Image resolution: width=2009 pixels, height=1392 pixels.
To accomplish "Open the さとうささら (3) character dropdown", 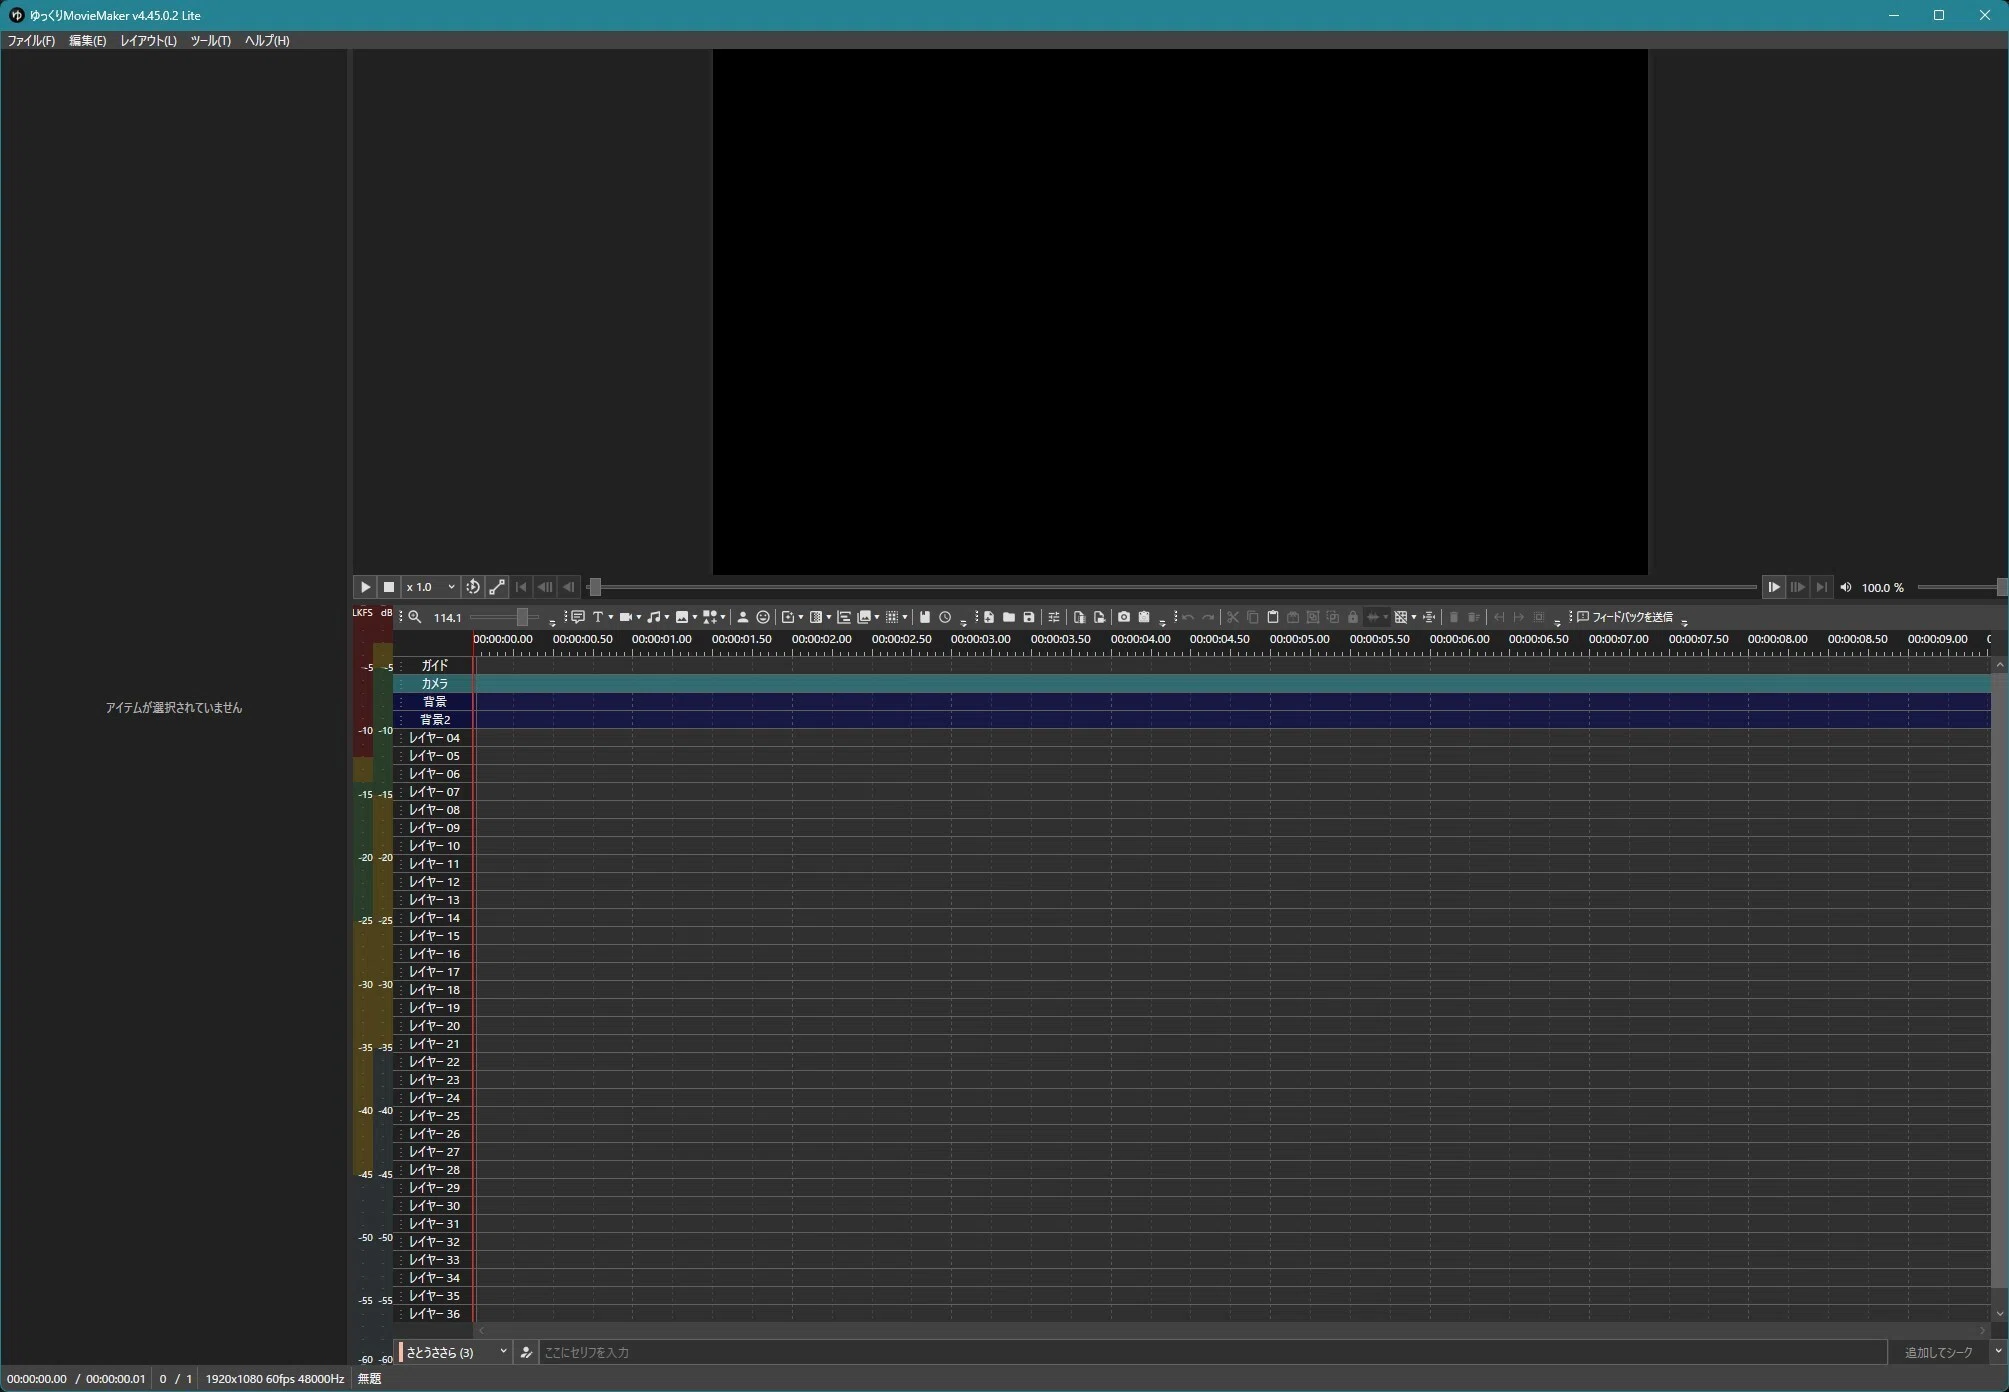I will [455, 1352].
